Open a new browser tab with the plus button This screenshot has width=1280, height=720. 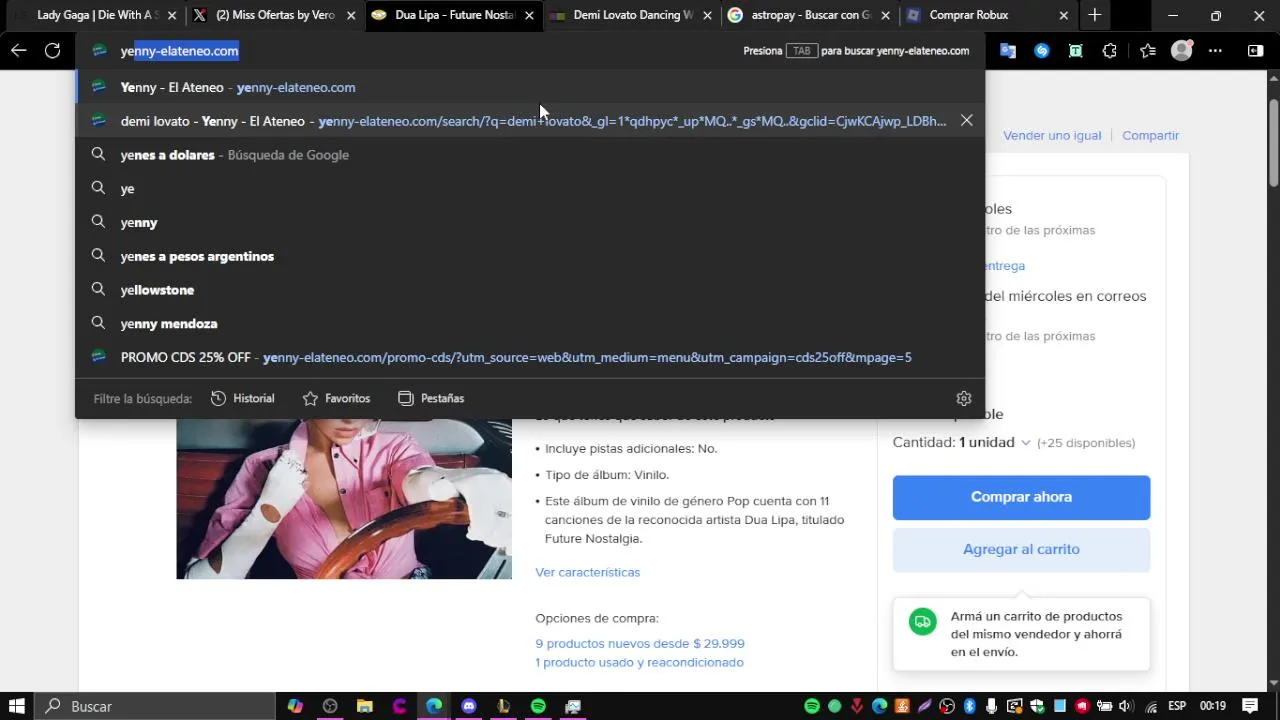[1095, 15]
